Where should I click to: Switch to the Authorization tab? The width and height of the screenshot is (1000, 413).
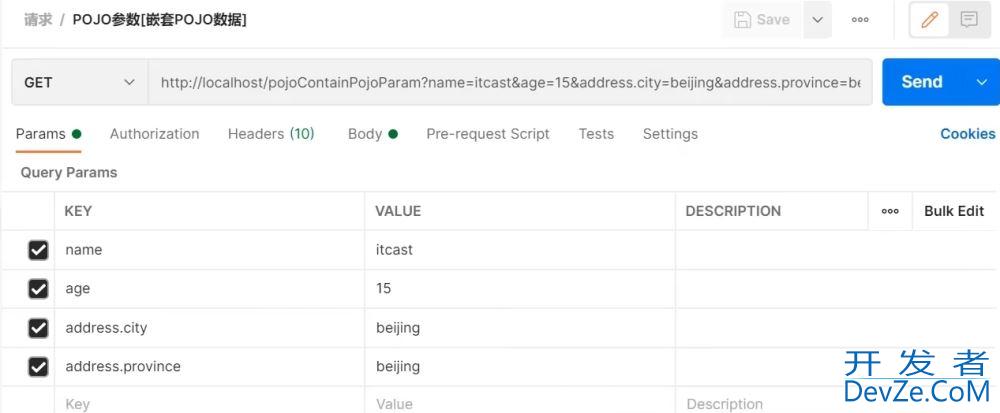pyautogui.click(x=154, y=134)
